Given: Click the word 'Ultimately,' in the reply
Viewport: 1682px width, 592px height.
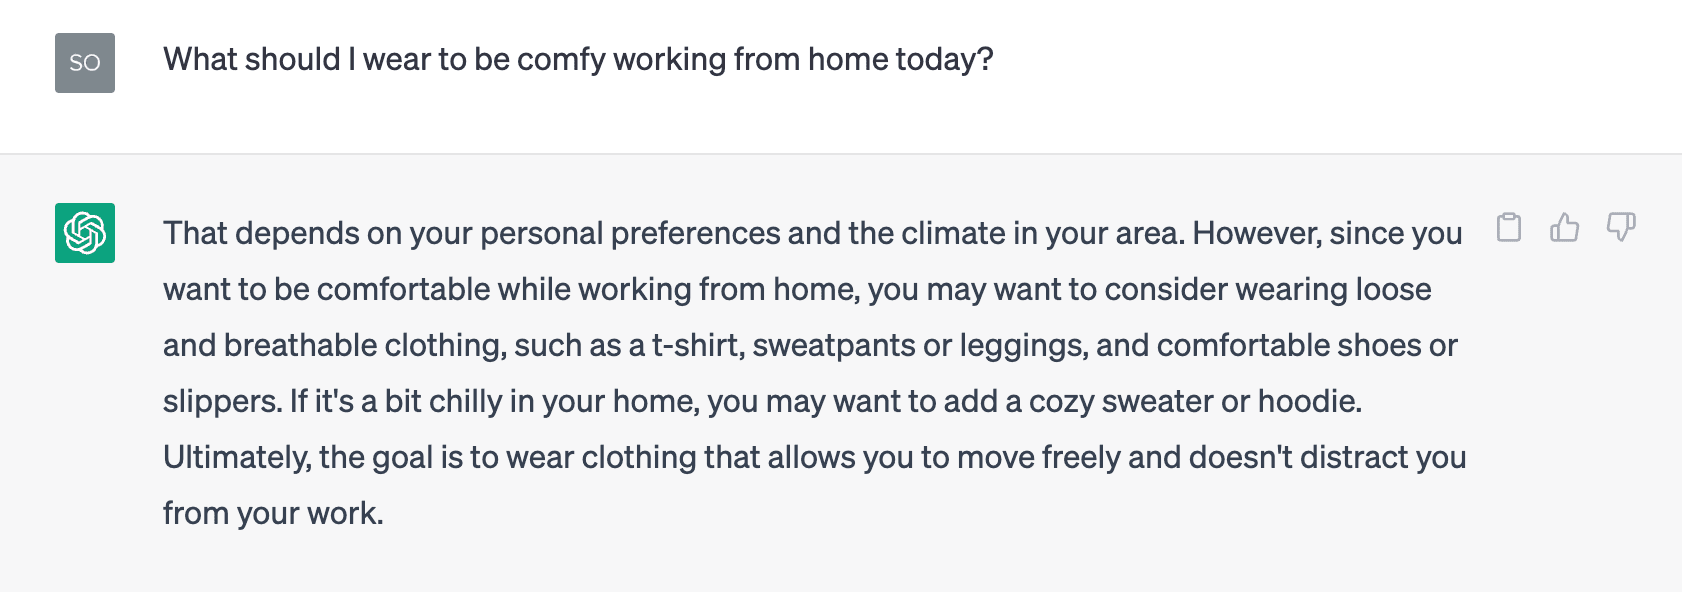Looking at the screenshot, I should pyautogui.click(x=237, y=458).
